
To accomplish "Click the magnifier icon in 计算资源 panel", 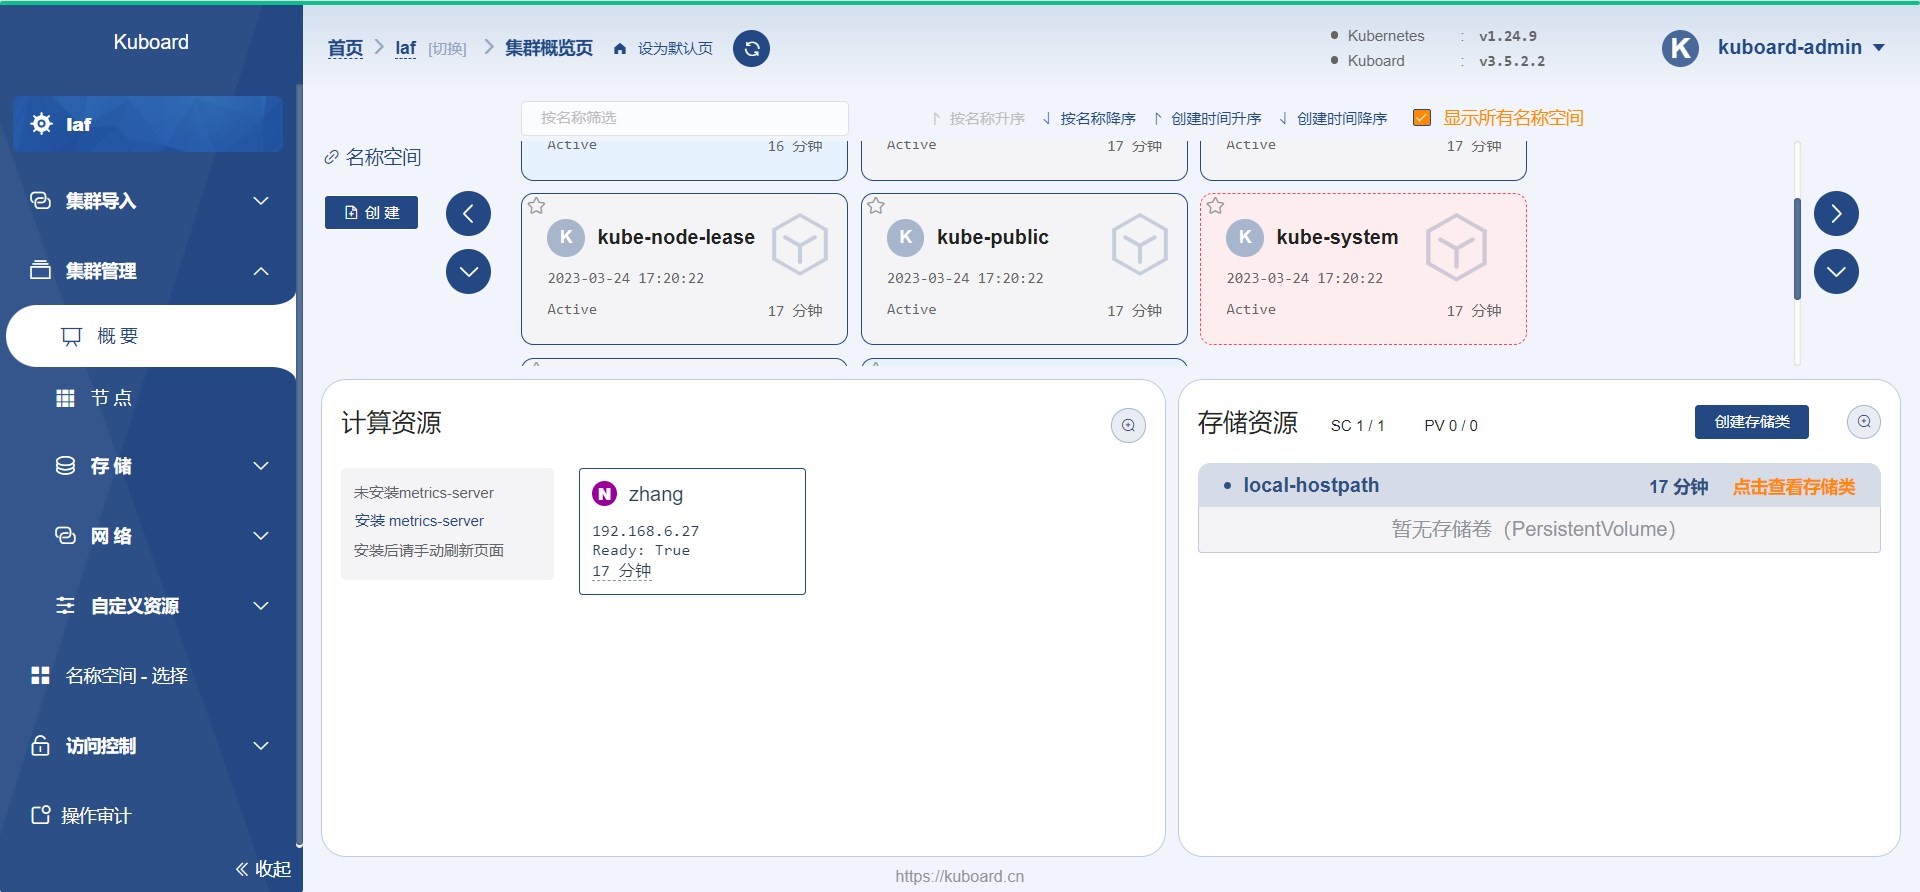I will 1128,425.
